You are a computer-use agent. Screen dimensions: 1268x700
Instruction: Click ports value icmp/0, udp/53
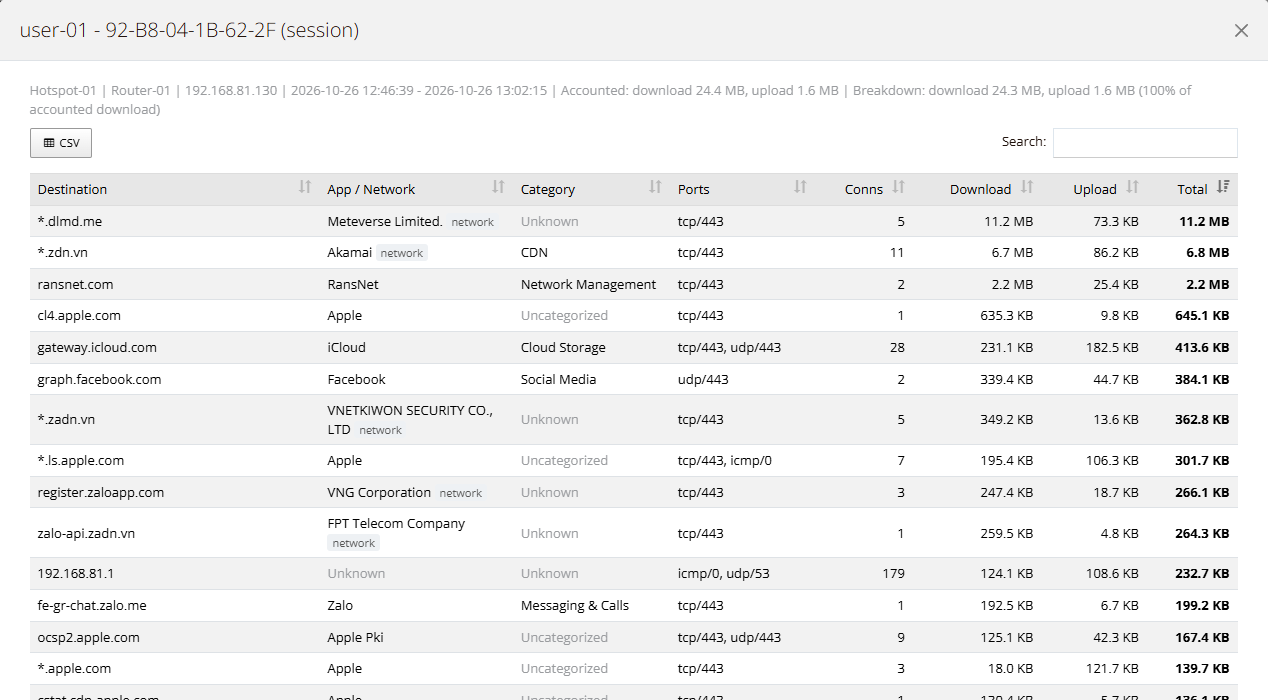[x=724, y=574]
